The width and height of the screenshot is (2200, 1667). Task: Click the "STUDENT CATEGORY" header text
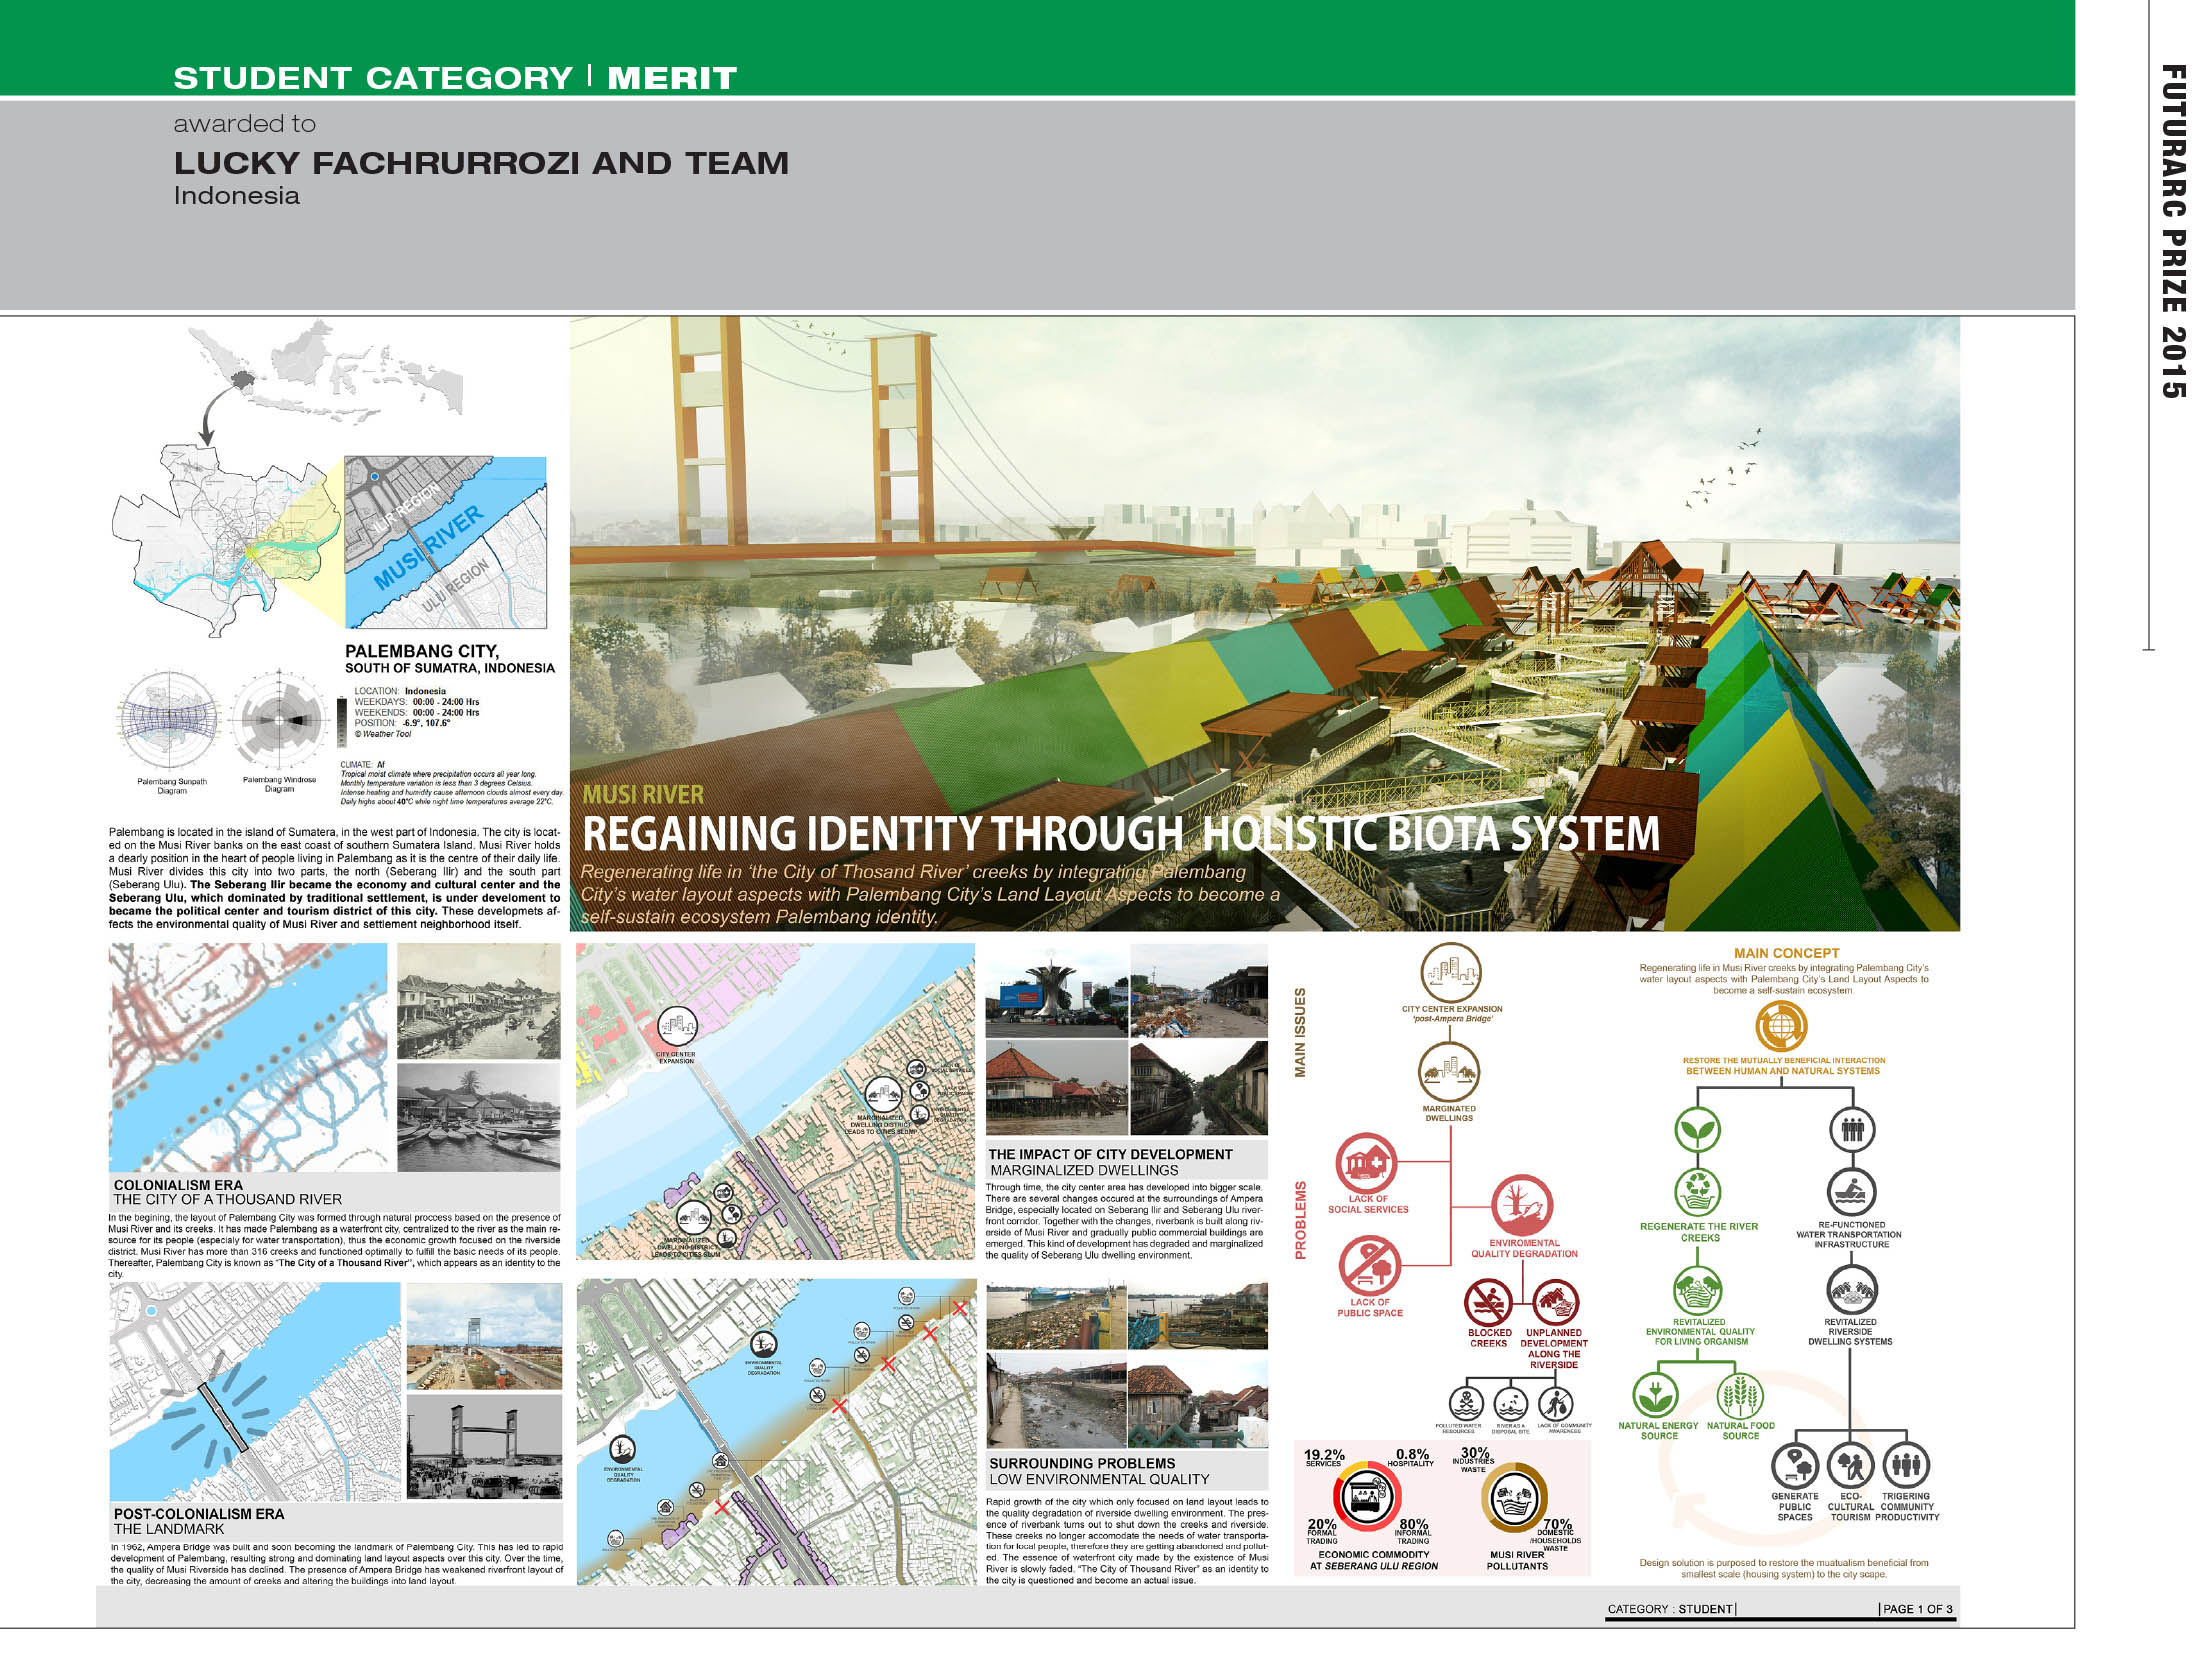(373, 78)
